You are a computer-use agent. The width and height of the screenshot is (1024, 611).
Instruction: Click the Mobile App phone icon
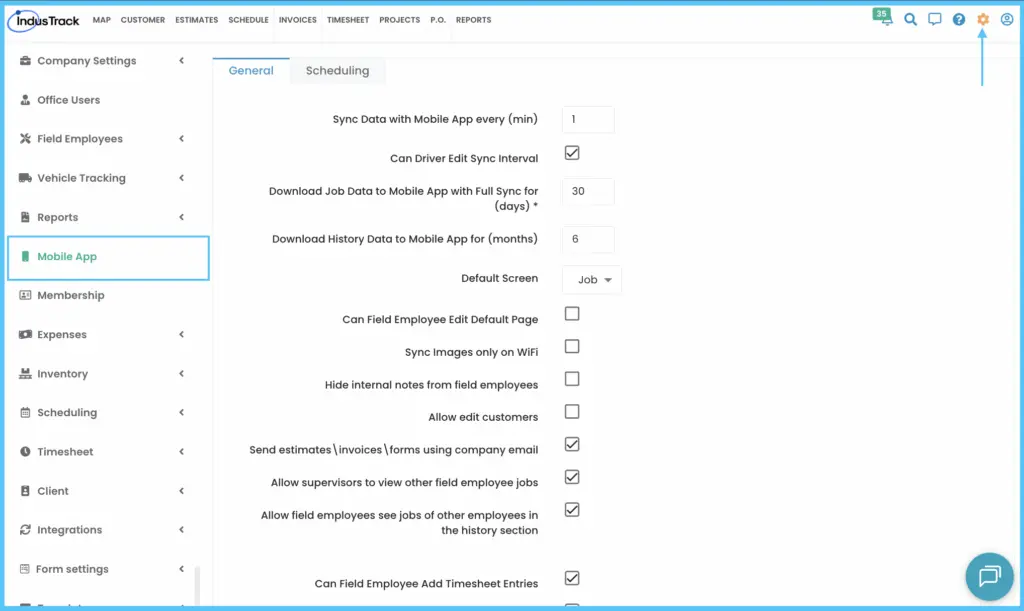point(25,257)
